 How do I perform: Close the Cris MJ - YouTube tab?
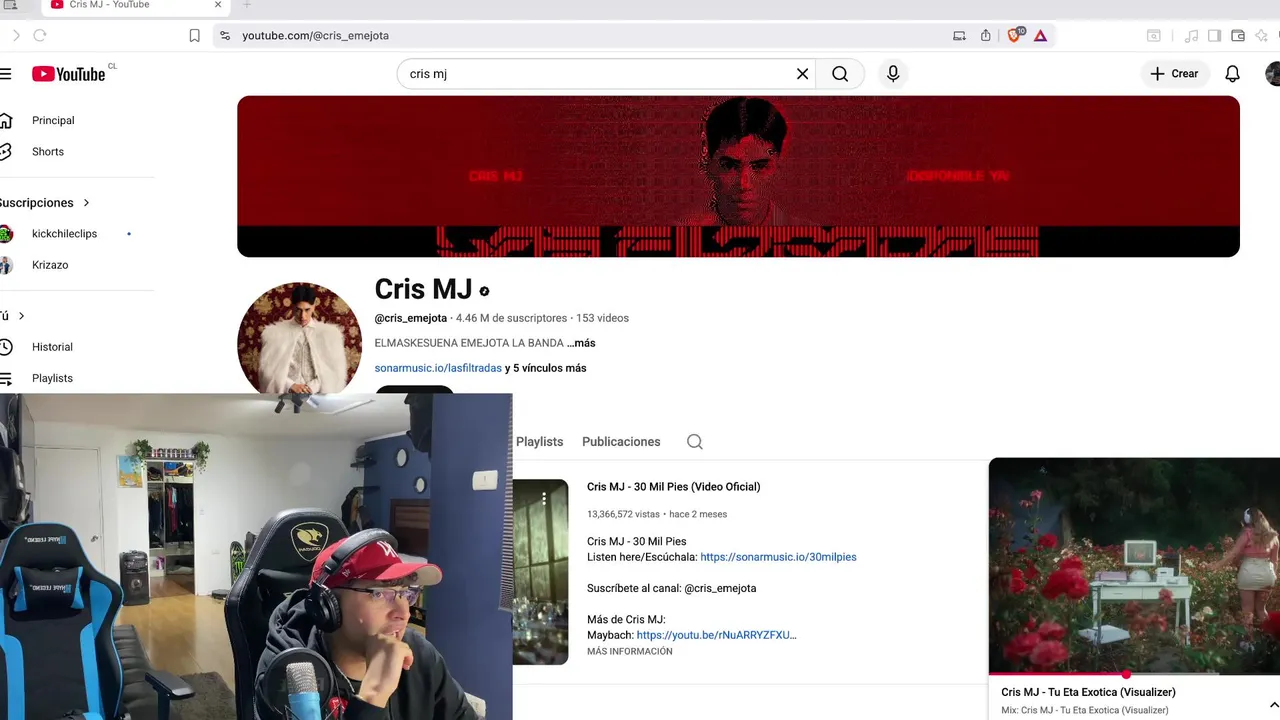pyautogui.click(x=218, y=5)
